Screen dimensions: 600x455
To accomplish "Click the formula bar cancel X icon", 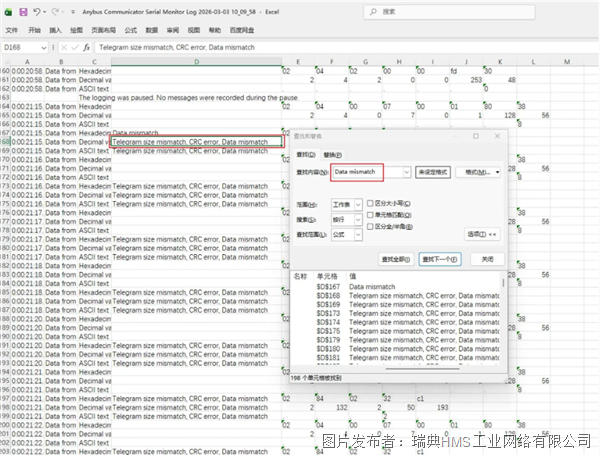I will [64, 47].
